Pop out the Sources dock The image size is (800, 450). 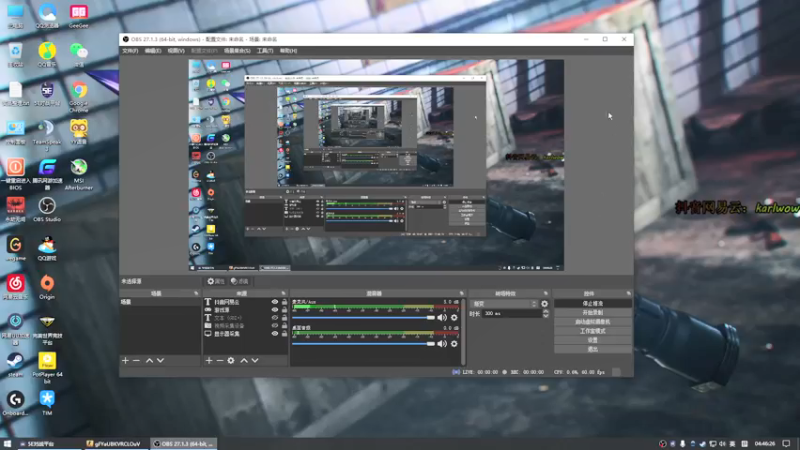(x=284, y=293)
